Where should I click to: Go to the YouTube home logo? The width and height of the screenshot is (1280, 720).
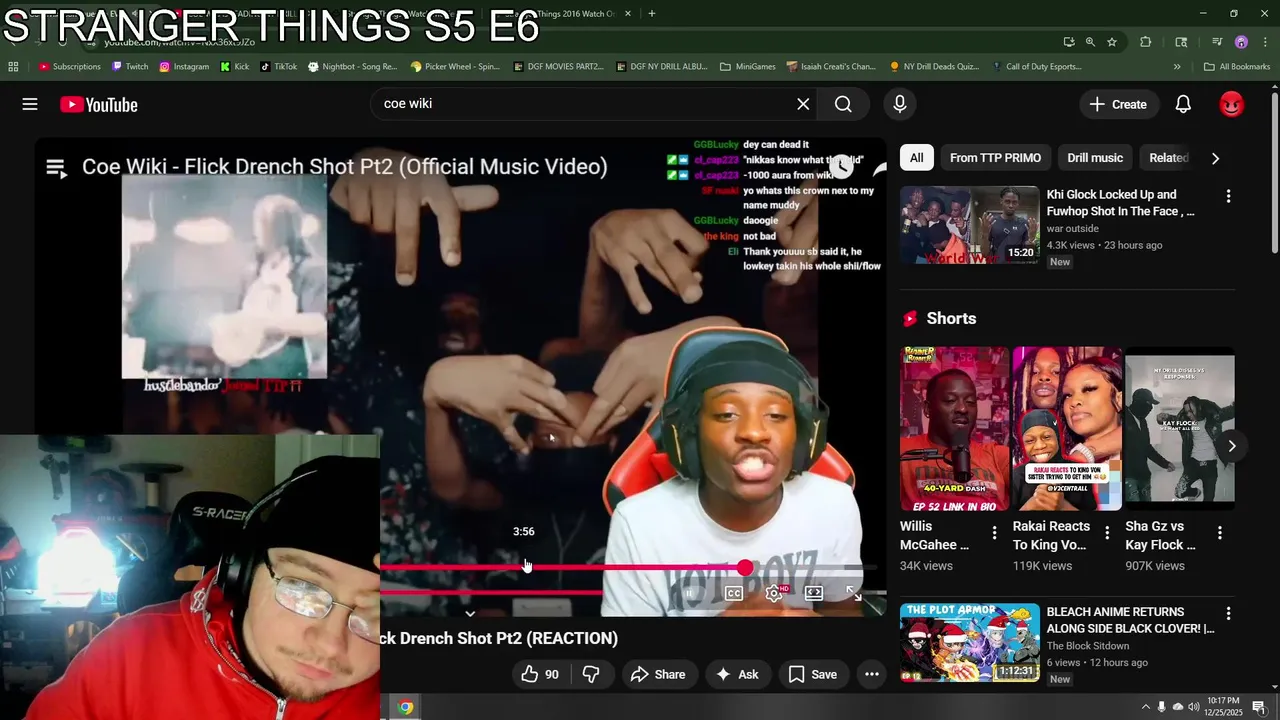click(98, 104)
